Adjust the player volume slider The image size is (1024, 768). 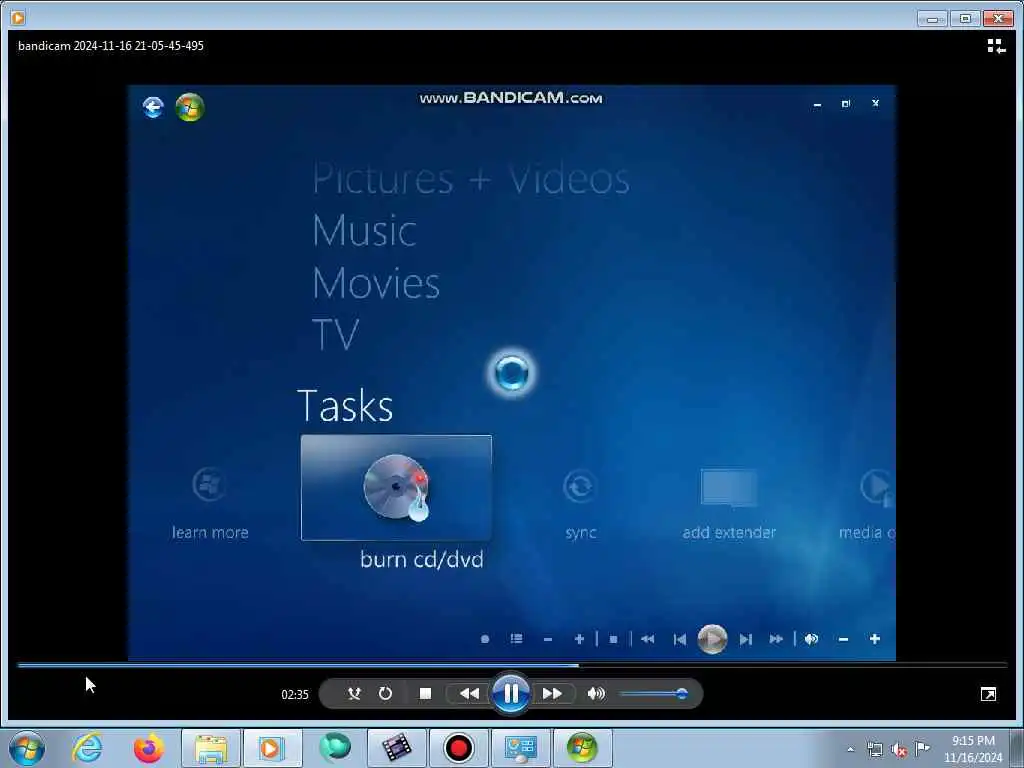pos(653,694)
